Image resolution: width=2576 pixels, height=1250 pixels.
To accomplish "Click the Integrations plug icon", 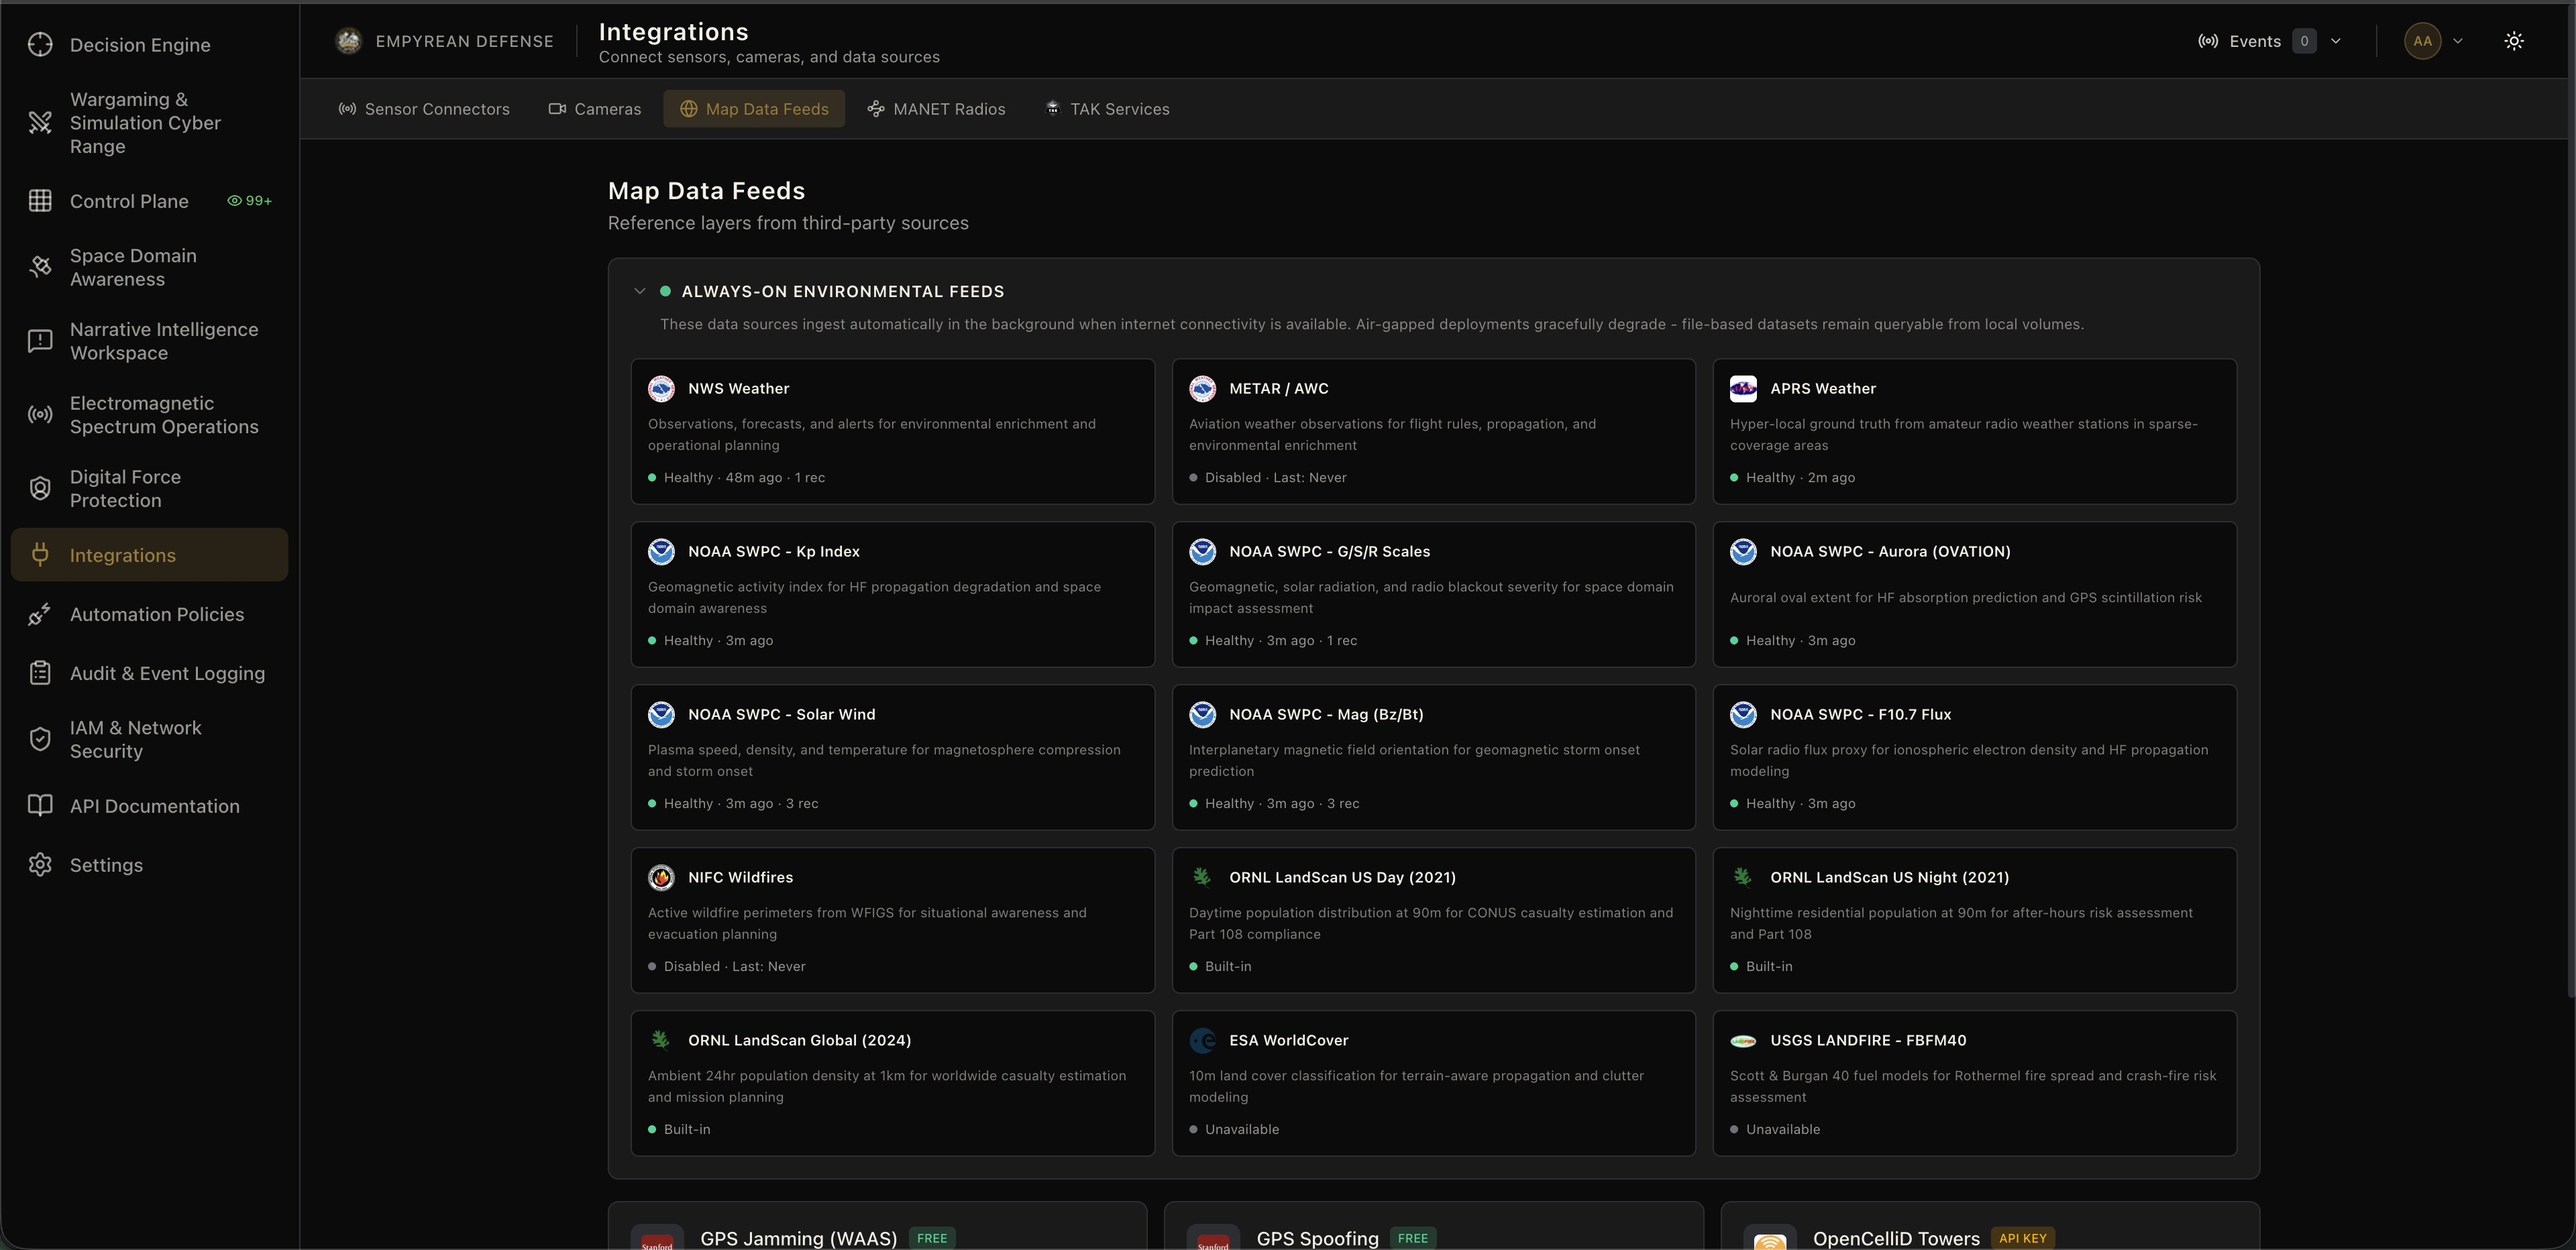I will pos(40,555).
